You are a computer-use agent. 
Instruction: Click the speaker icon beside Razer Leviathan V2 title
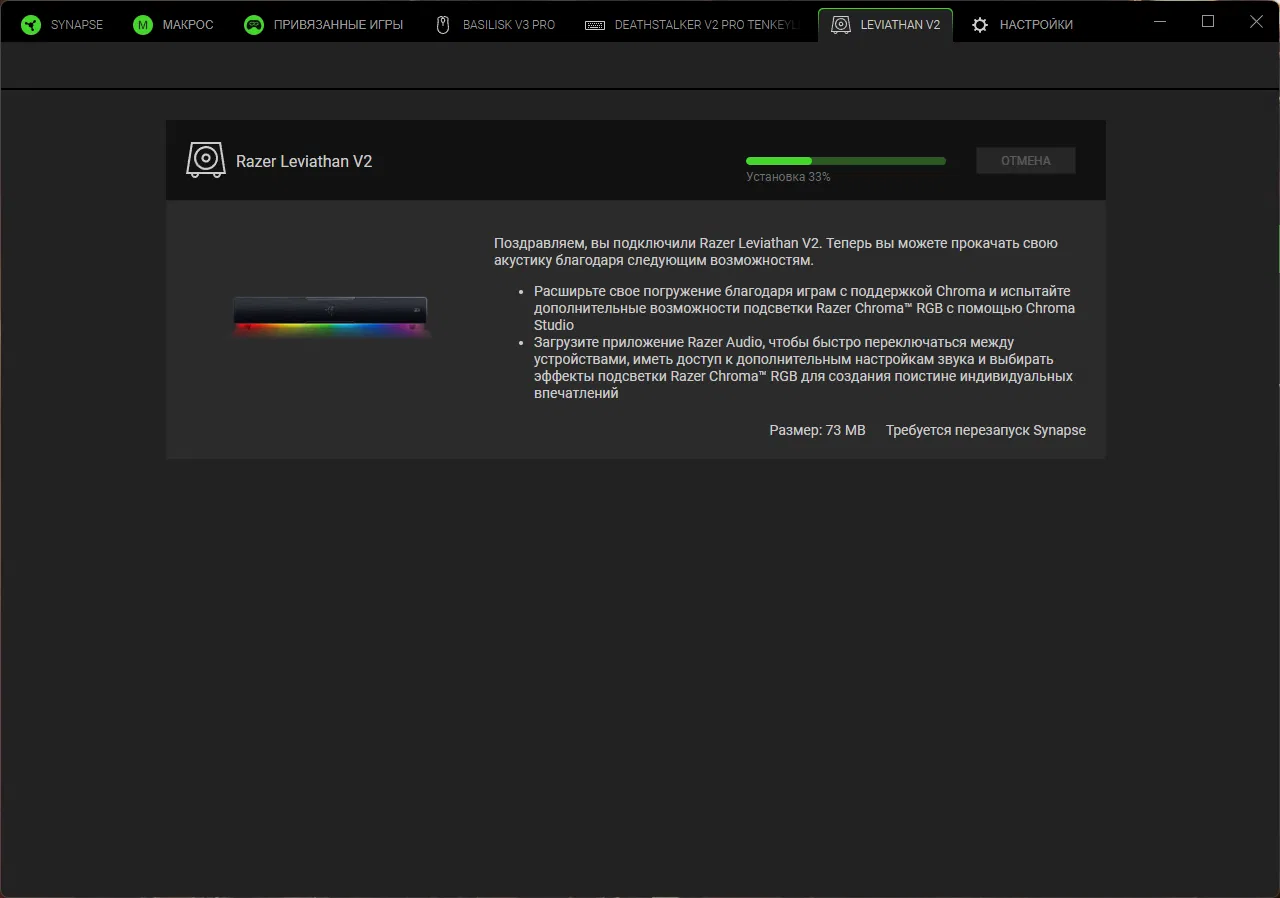(x=205, y=160)
